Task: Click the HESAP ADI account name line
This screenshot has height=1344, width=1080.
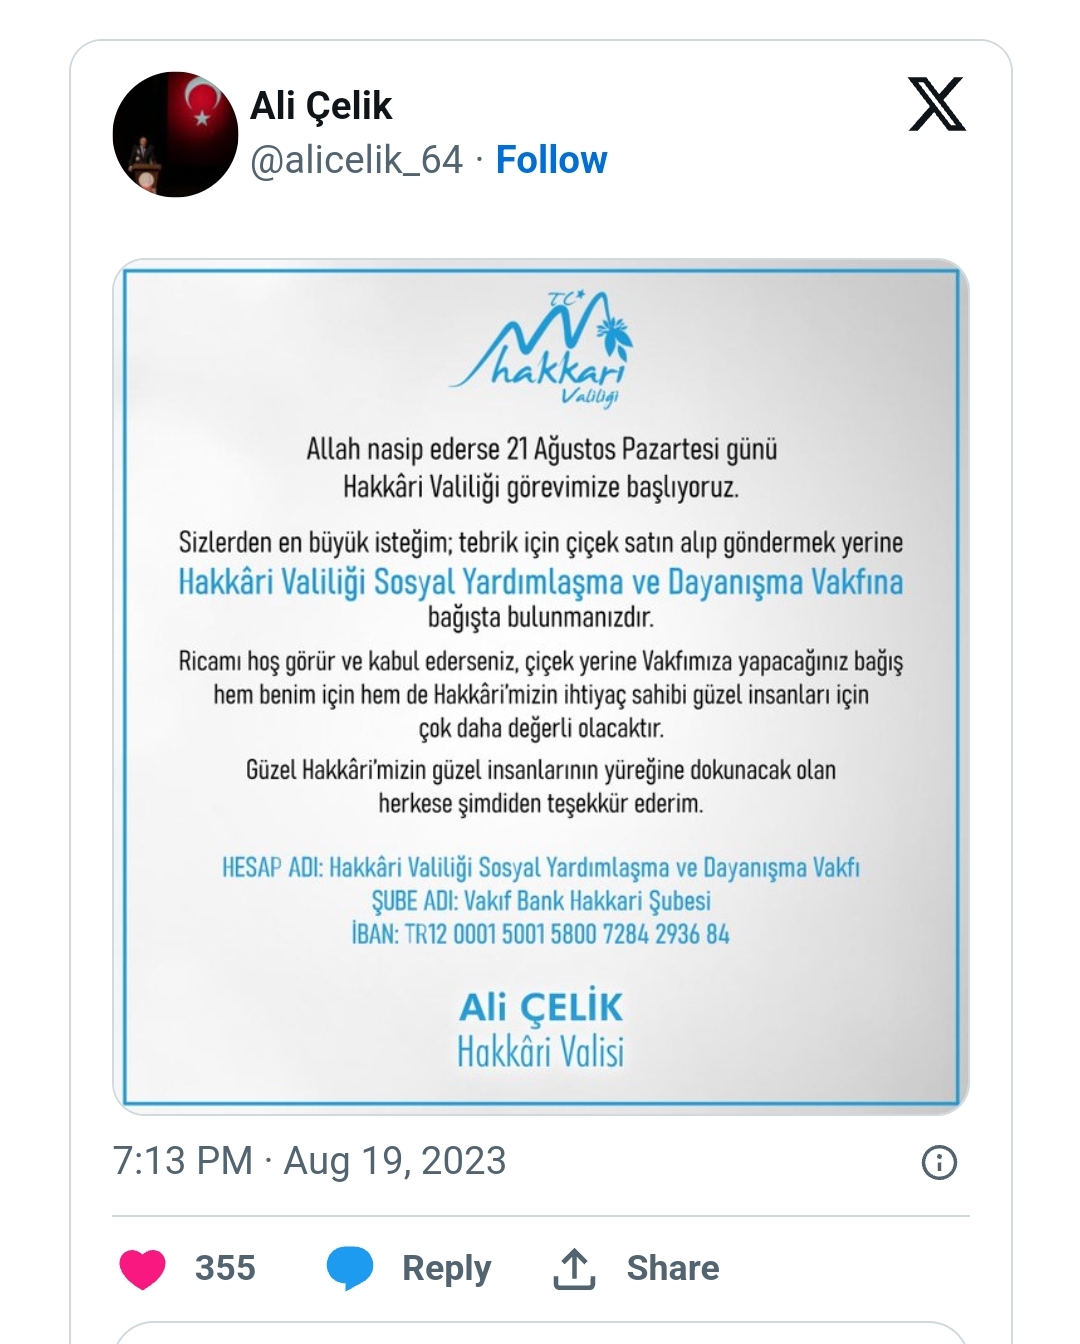Action: (x=540, y=867)
